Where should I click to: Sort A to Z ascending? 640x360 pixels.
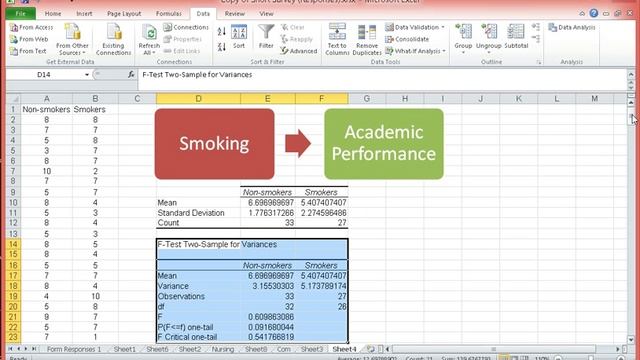(x=222, y=31)
